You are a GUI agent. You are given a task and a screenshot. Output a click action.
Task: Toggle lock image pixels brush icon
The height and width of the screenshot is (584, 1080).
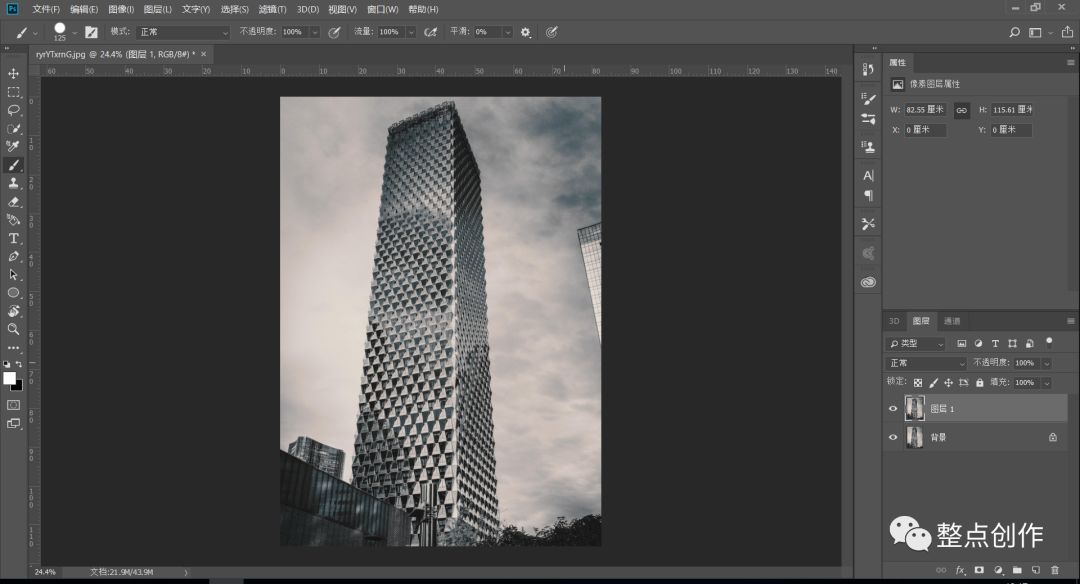click(x=933, y=383)
